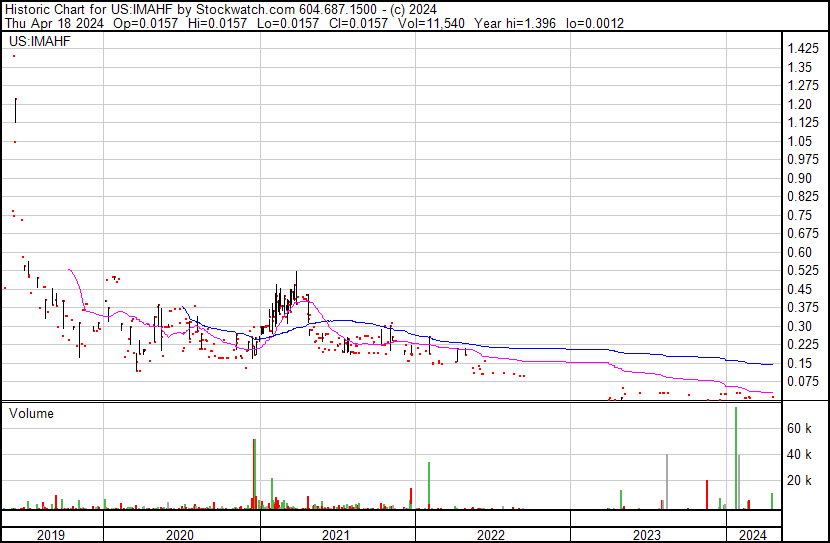Click the 0.60 price axis value

tap(799, 252)
